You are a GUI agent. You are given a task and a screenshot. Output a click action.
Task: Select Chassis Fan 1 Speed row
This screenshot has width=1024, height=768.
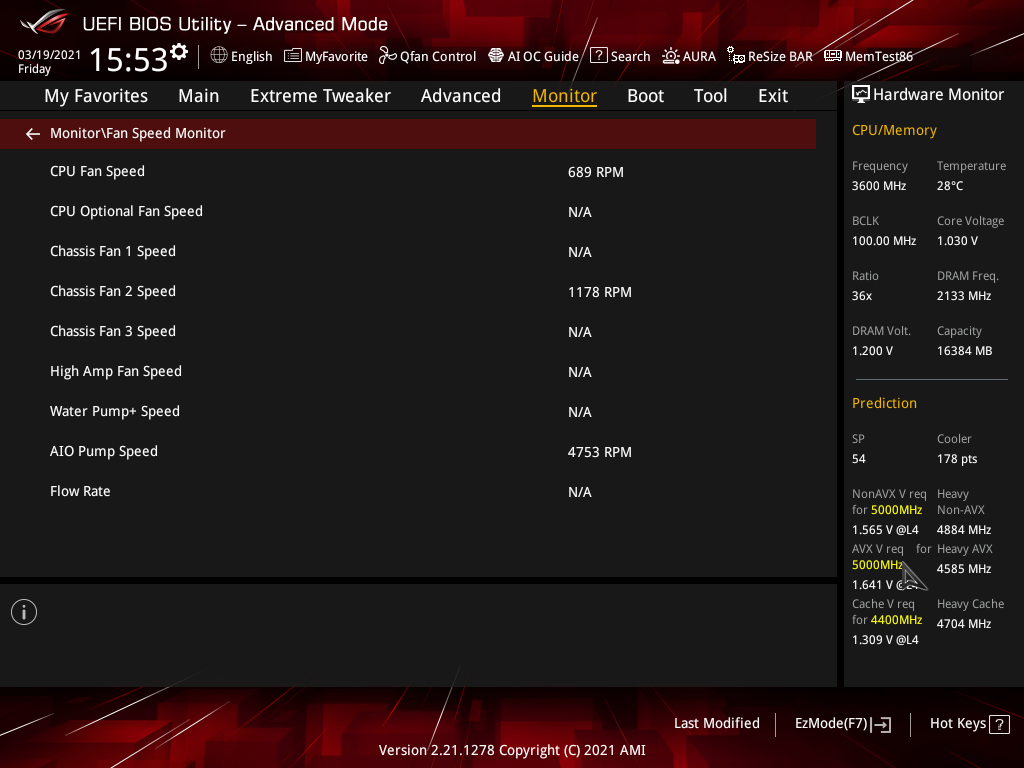pos(408,251)
